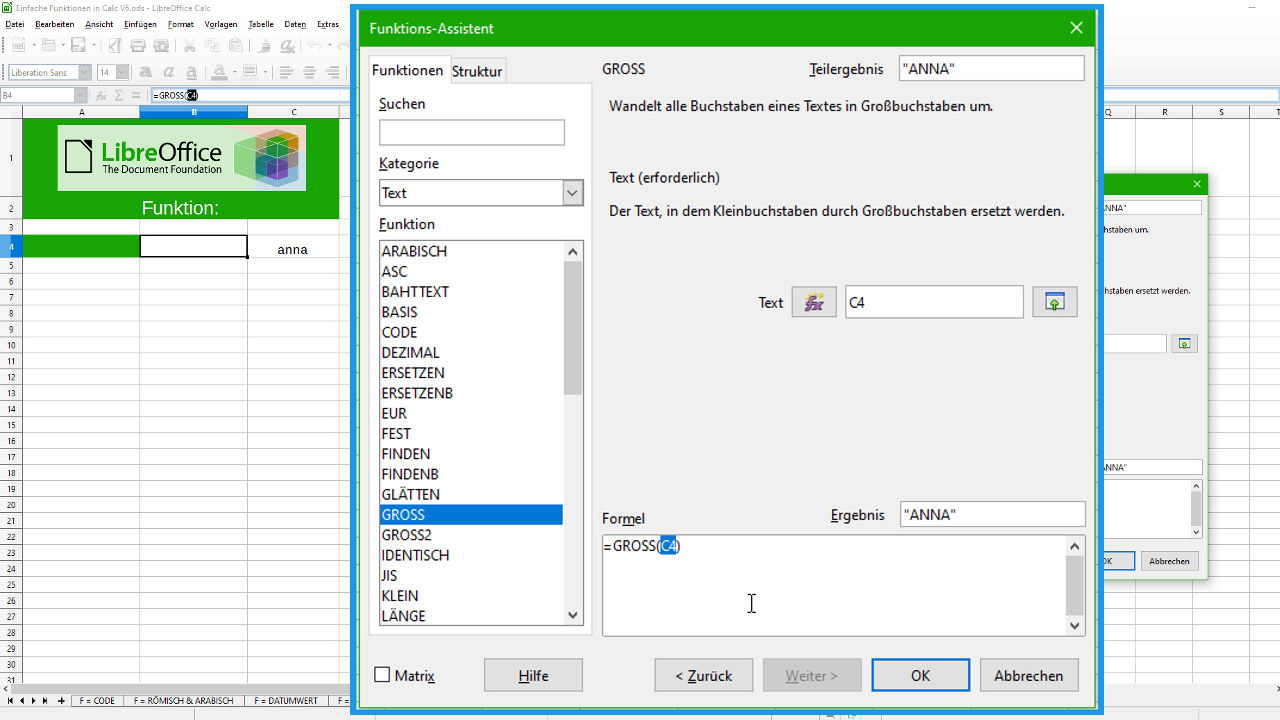Open the font name dropdown Liberation Sans
The width and height of the screenshot is (1280, 720).
click(x=84, y=70)
